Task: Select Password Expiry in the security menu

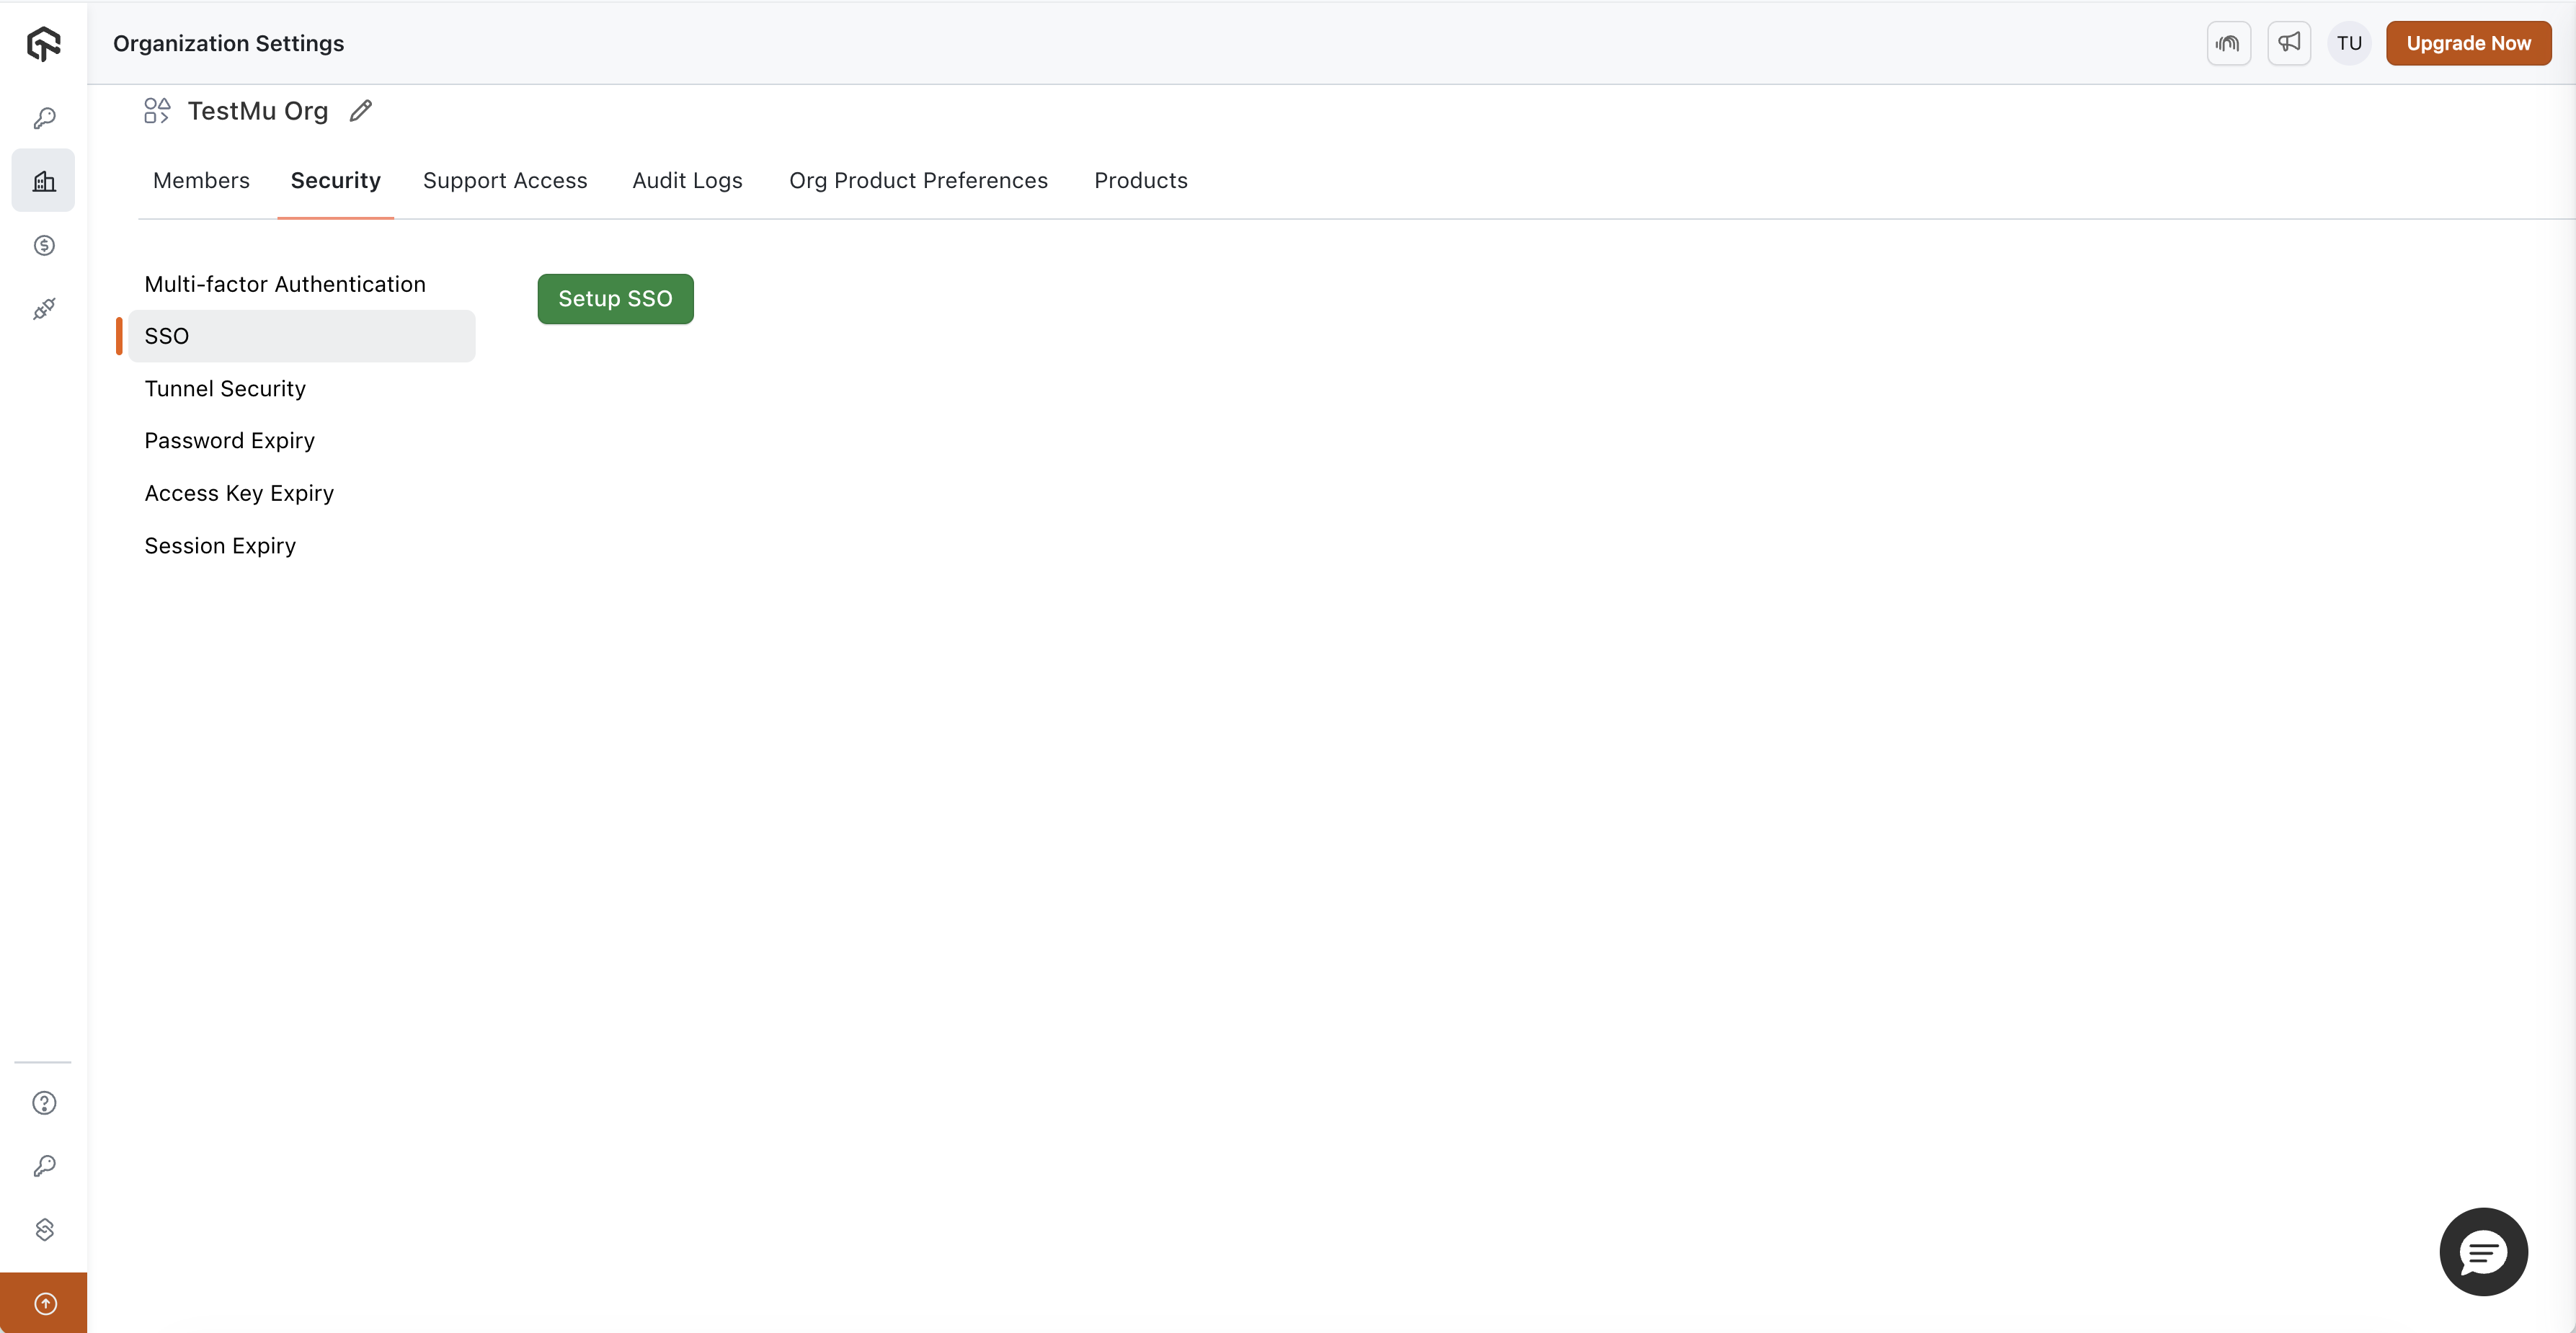Action: [229, 441]
